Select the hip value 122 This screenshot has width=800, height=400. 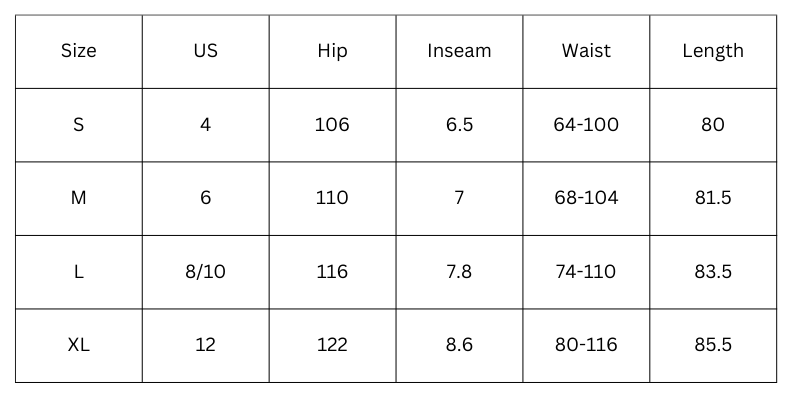(x=332, y=345)
